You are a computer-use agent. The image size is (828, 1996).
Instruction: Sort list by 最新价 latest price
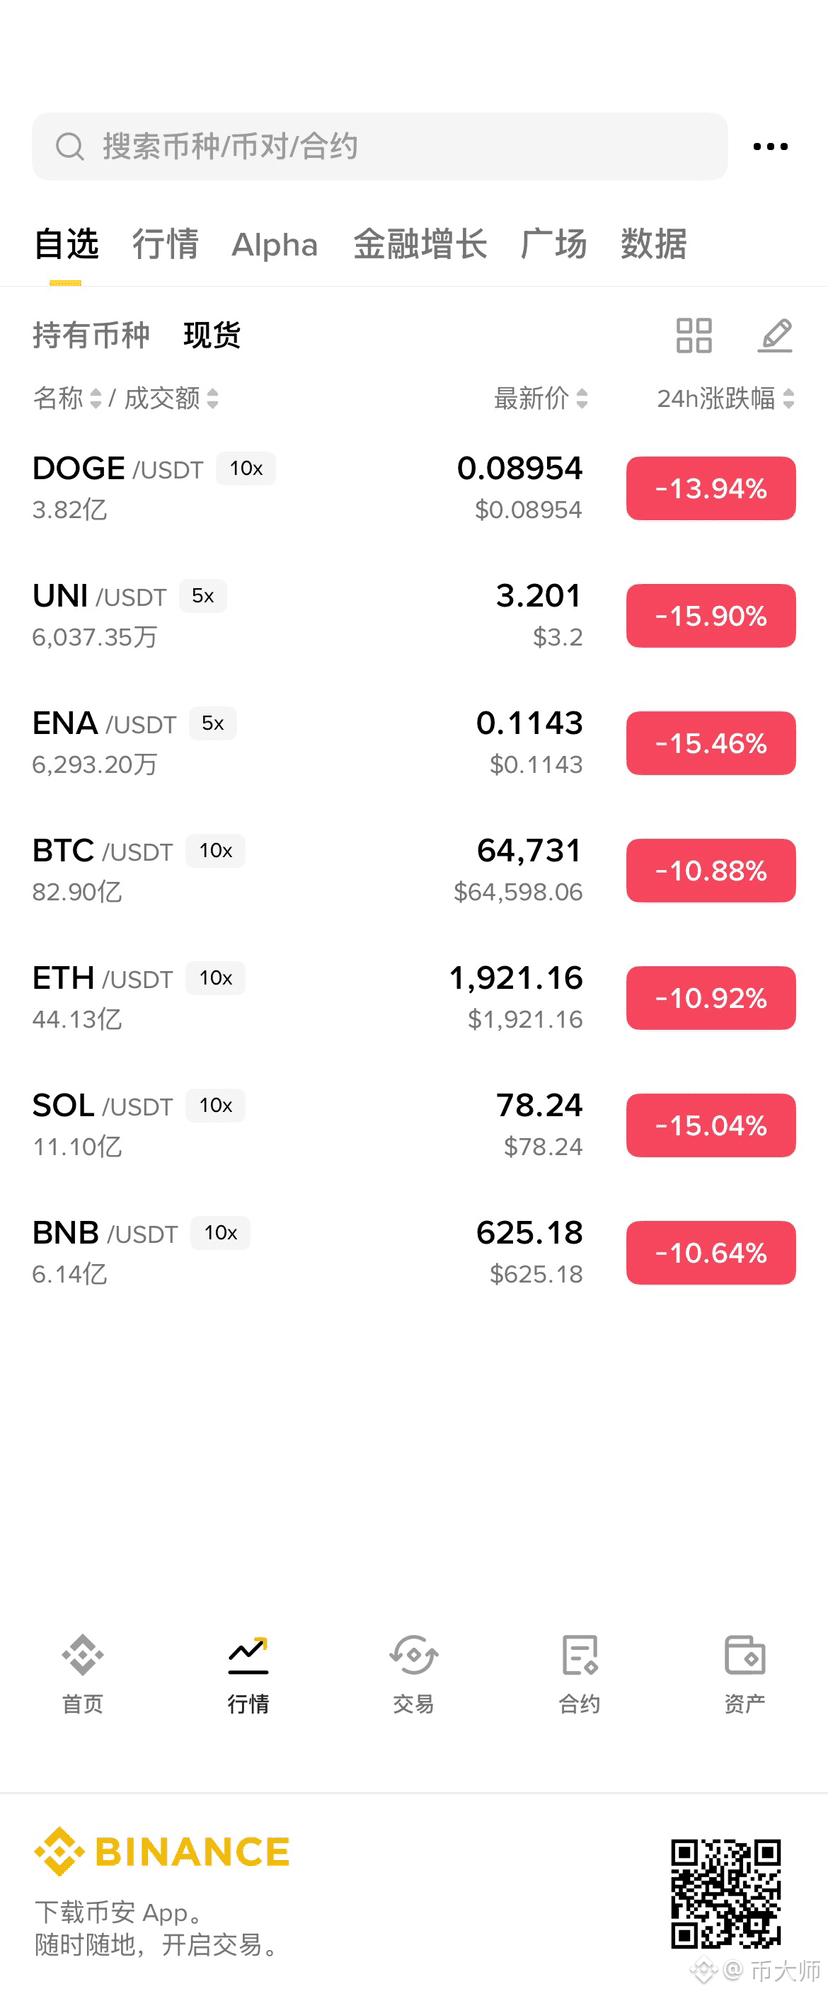pos(541,399)
